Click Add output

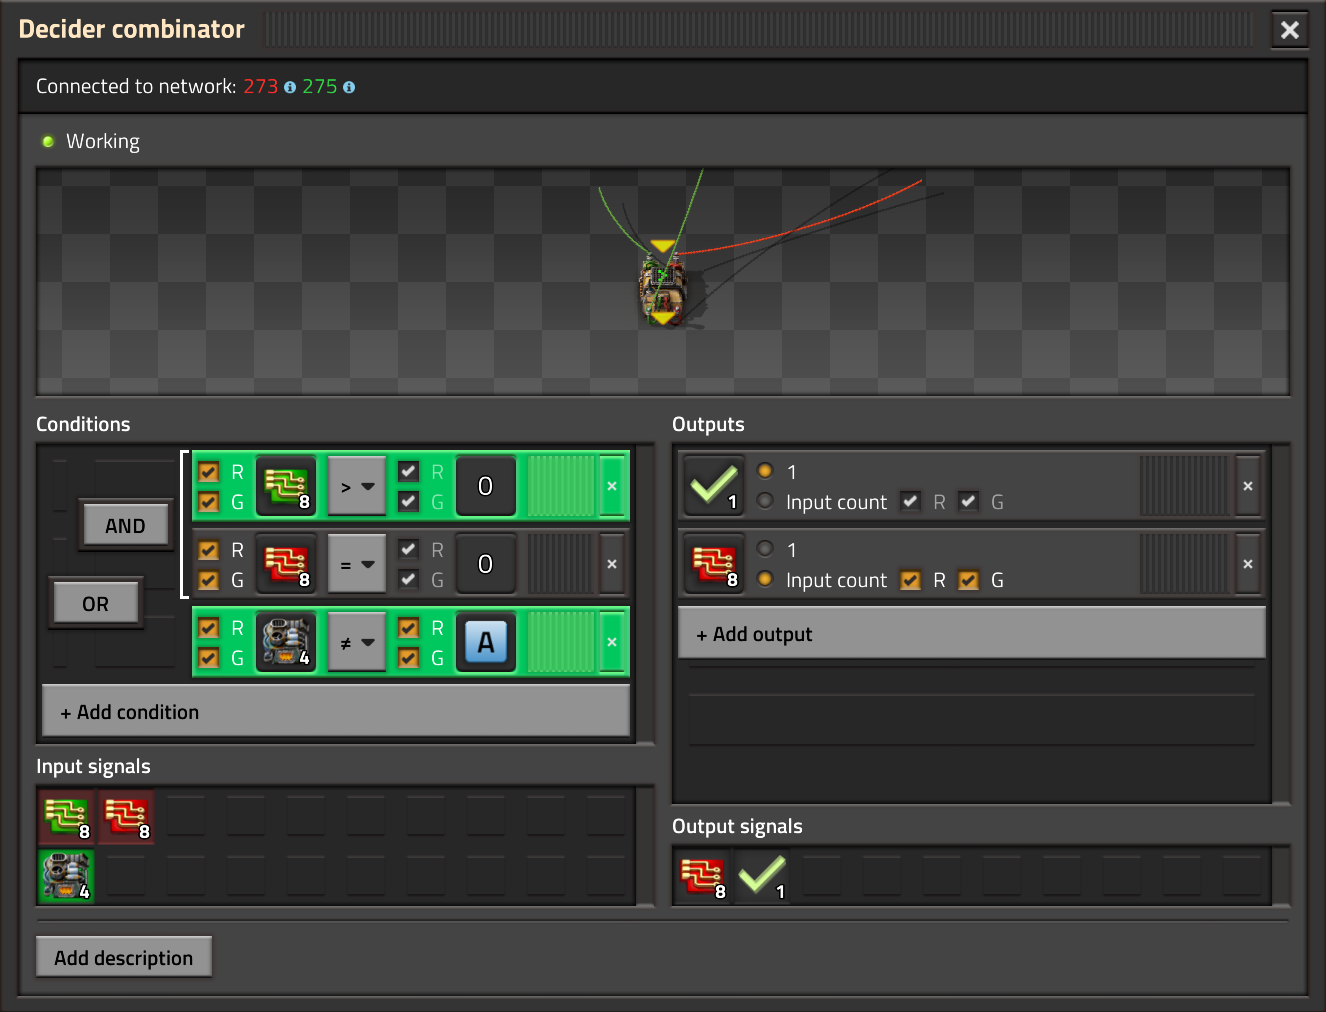tap(971, 634)
